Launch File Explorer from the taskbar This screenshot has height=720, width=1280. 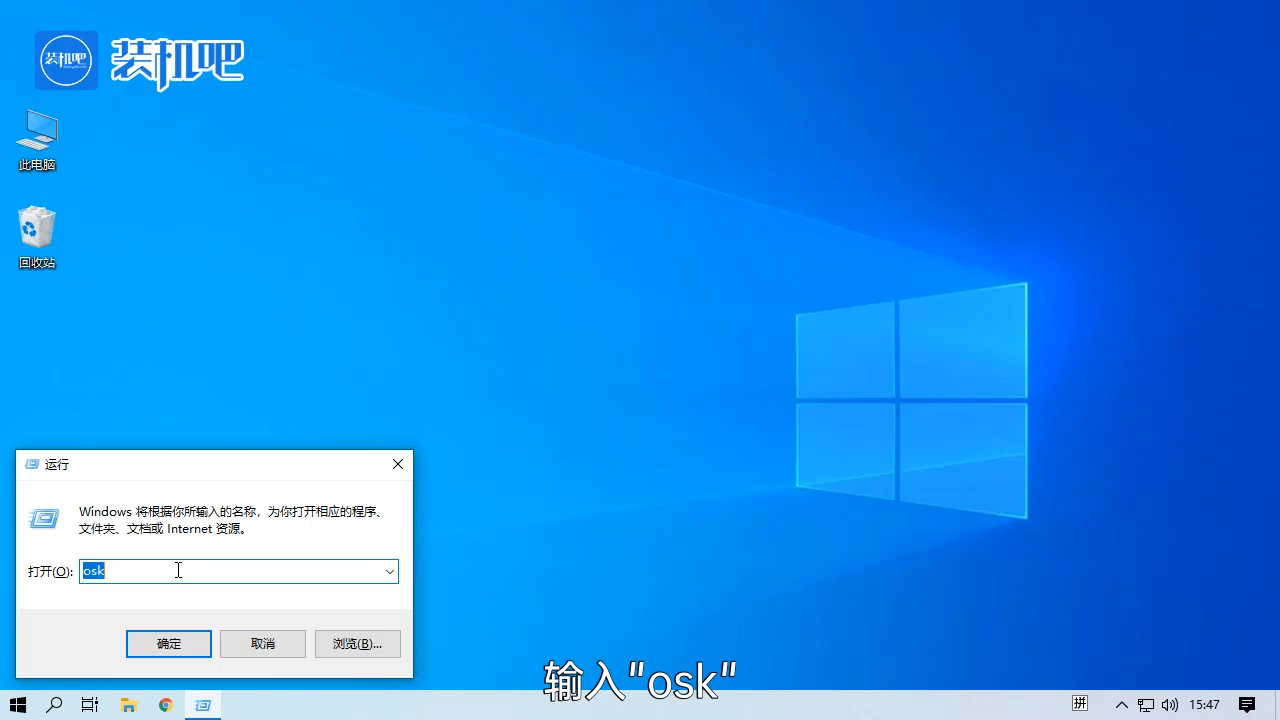click(x=128, y=705)
